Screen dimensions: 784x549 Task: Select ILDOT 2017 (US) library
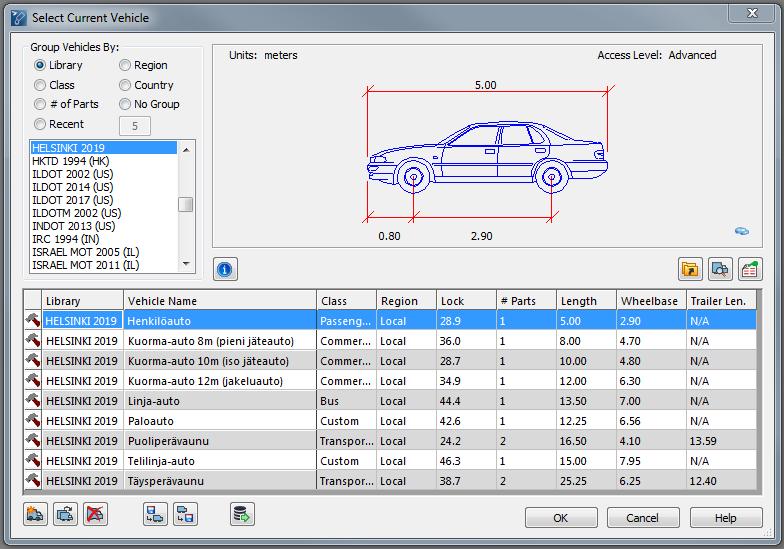point(104,200)
